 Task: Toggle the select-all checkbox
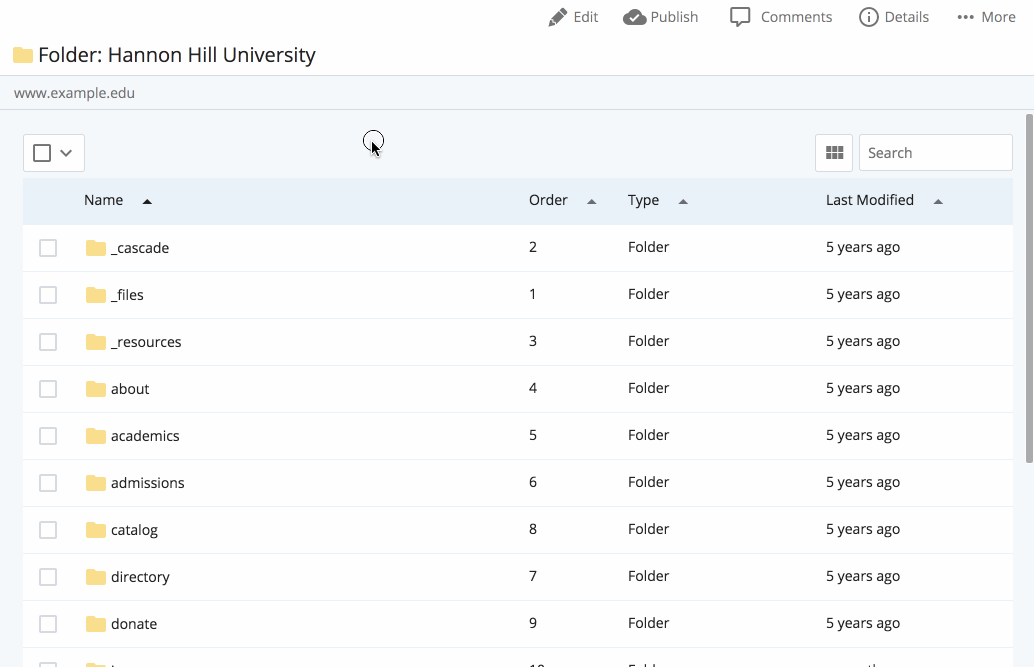42,153
